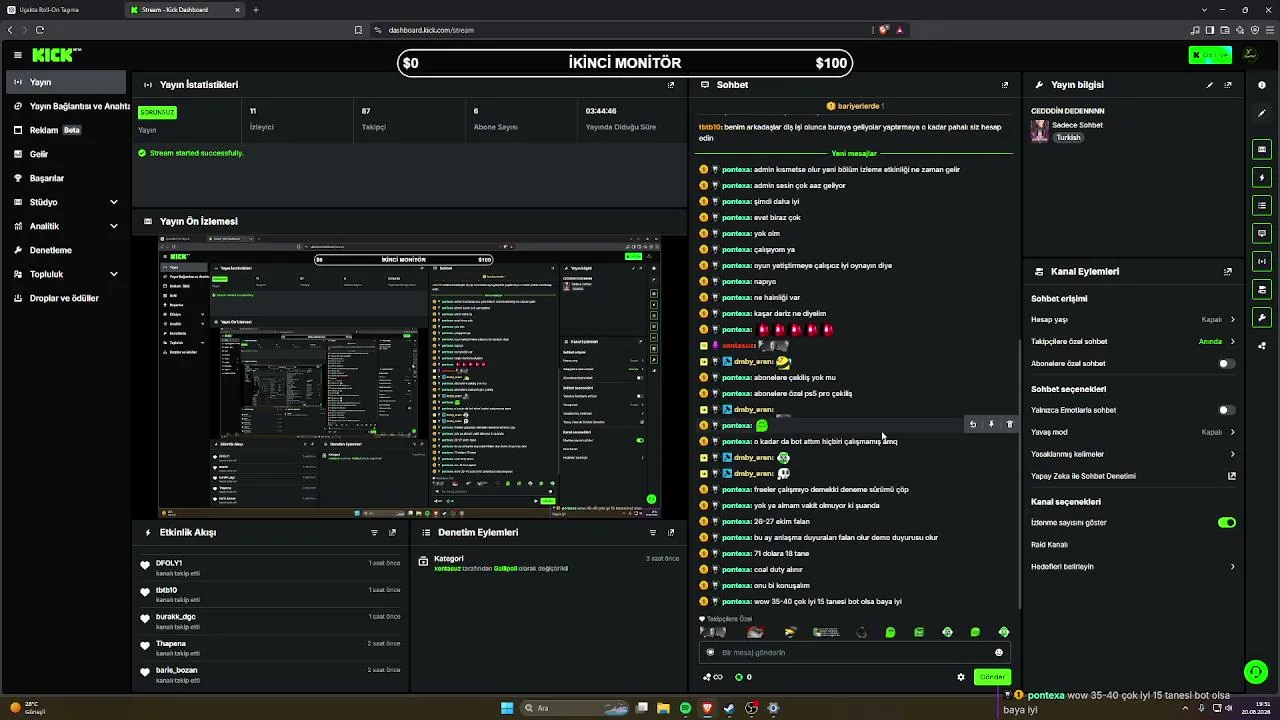Open Yasaklanmış kelimeler list

coord(1133,454)
